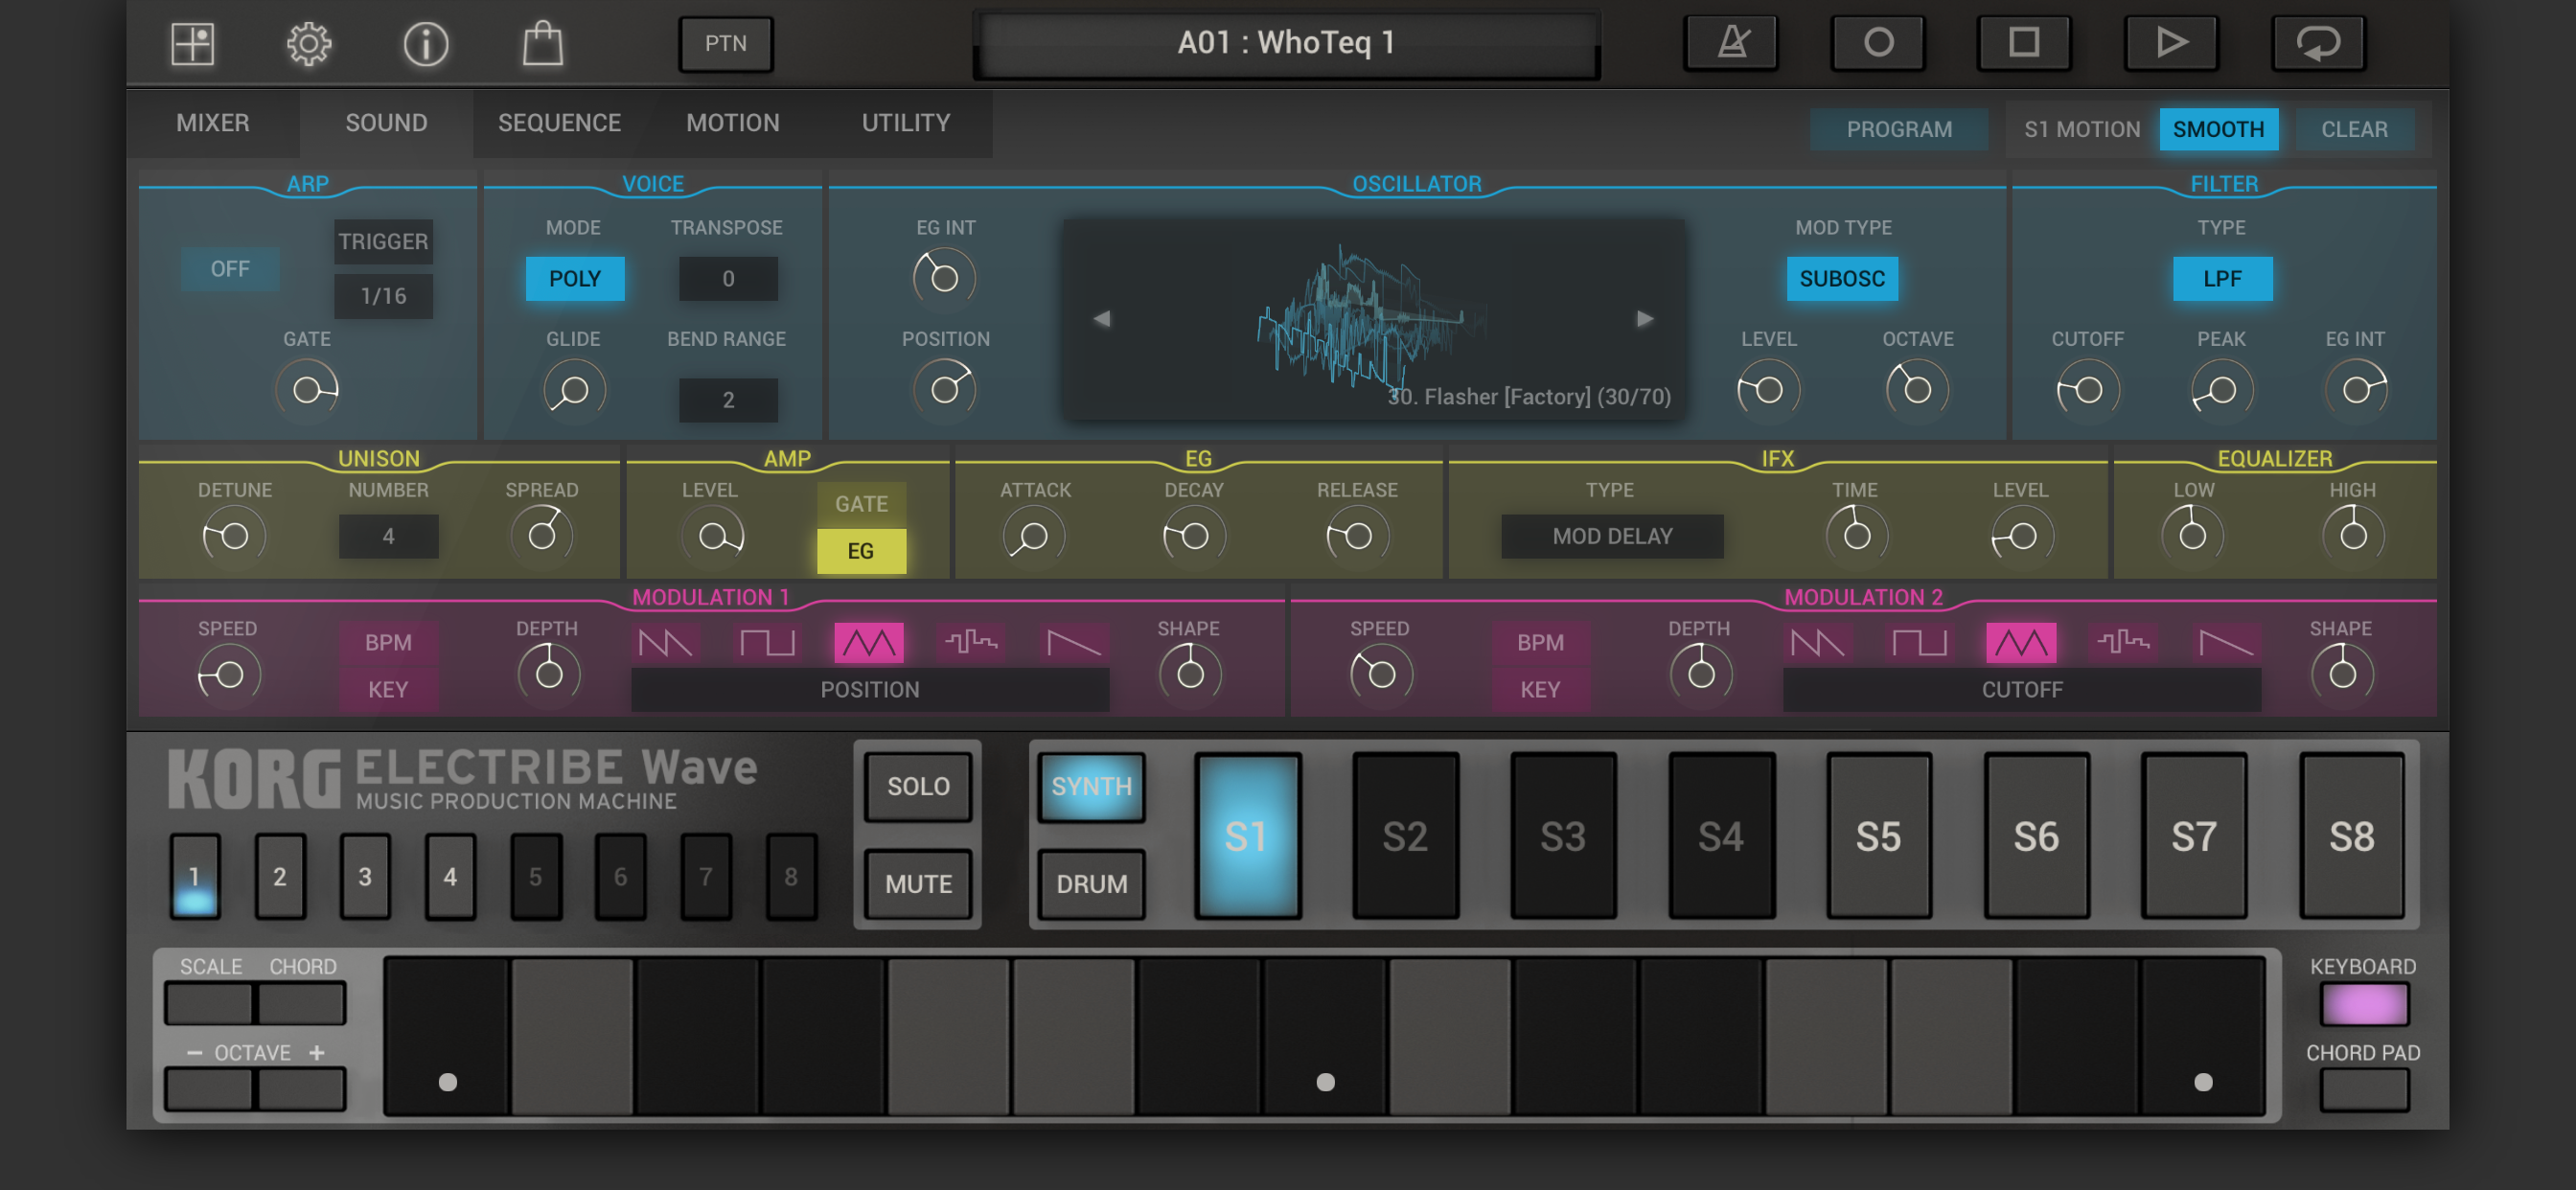Open the IFX type MOD DELAY selector

(1612, 536)
